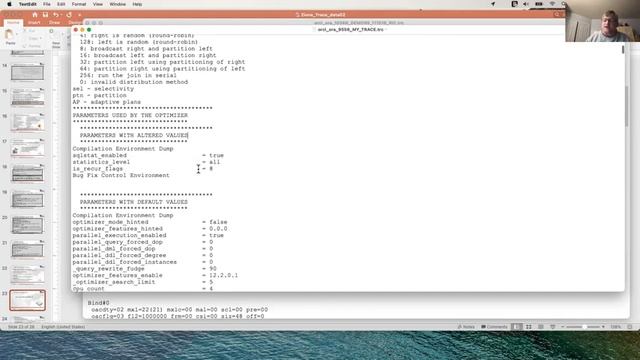Select slide 19 thumbnail
The width and height of the screenshot is (640, 360).
27,199
